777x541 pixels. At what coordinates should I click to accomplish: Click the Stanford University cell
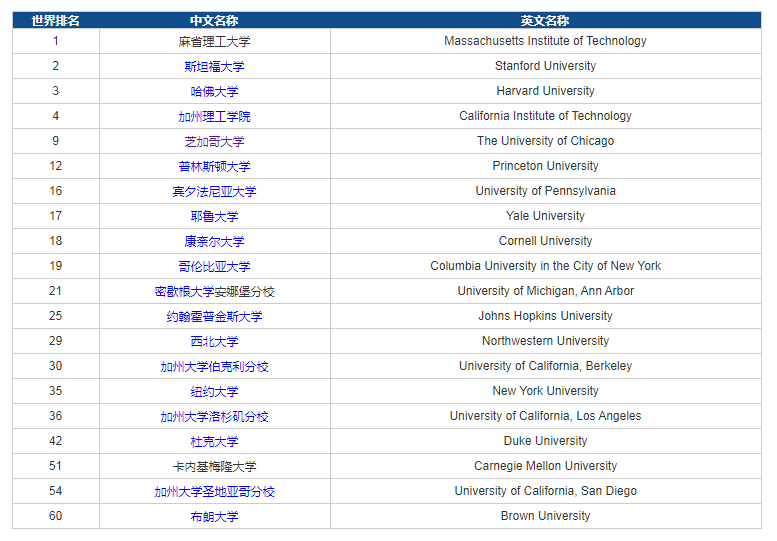click(x=545, y=66)
